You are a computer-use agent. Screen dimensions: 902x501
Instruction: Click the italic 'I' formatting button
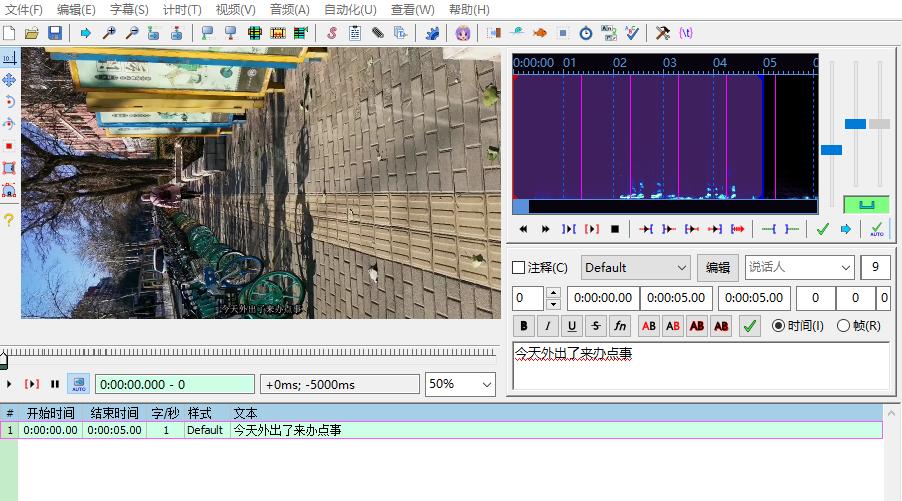(x=548, y=326)
